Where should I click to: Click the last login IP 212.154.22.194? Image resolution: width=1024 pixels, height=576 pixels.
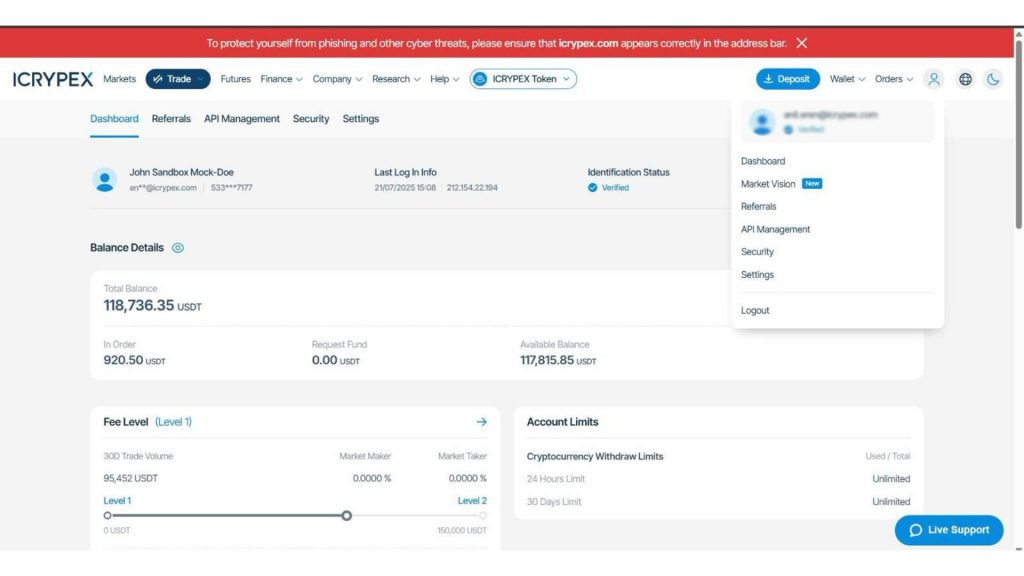click(x=472, y=187)
